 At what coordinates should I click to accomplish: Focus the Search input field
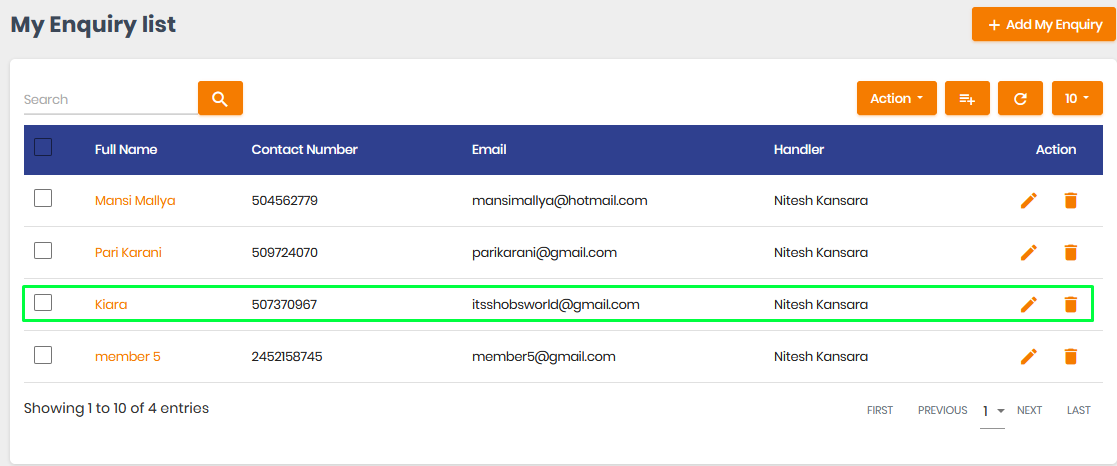point(110,100)
